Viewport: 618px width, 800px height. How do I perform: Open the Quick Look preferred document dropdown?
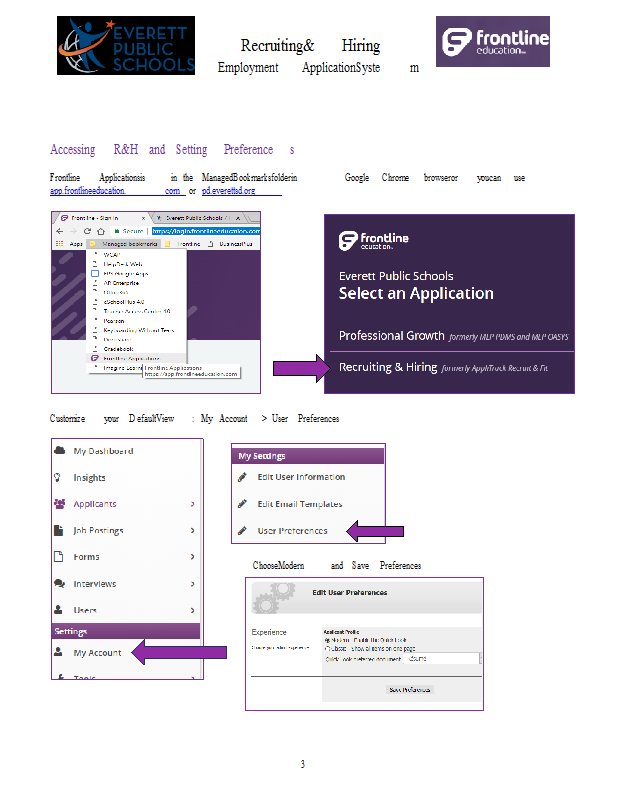(x=442, y=659)
